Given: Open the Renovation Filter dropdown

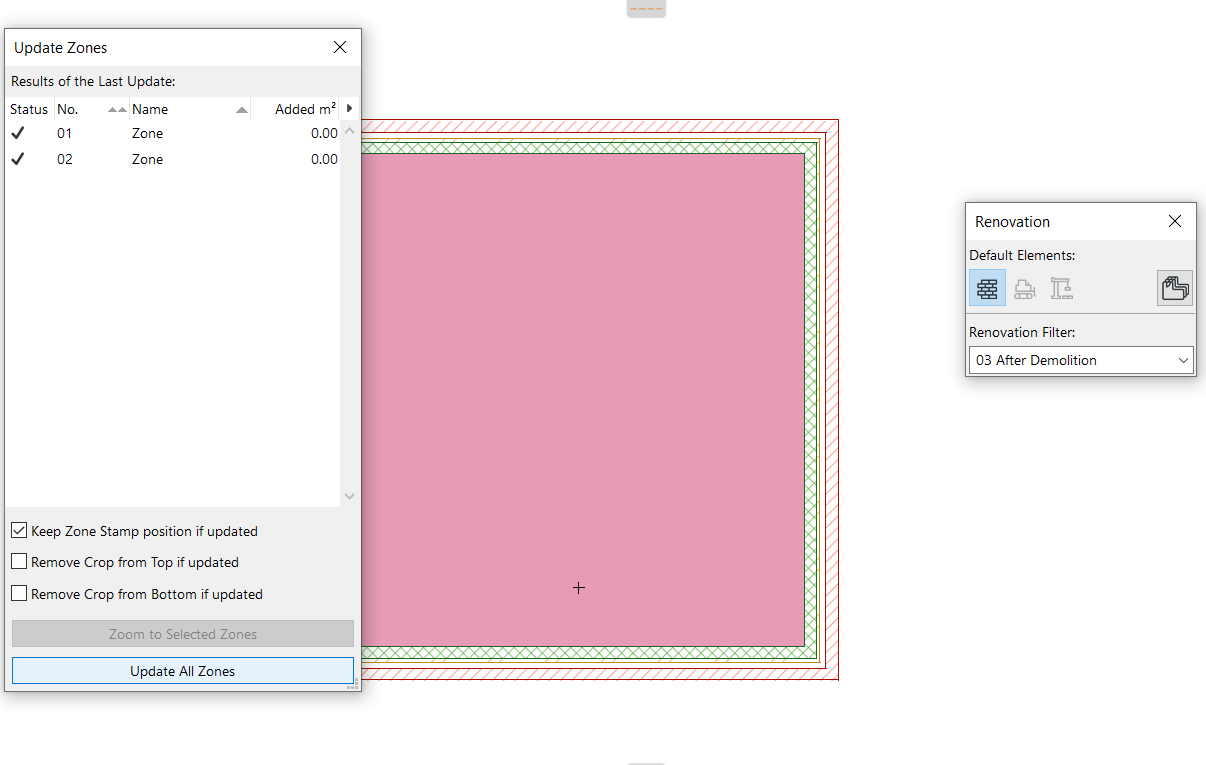Looking at the screenshot, I should (x=1081, y=360).
